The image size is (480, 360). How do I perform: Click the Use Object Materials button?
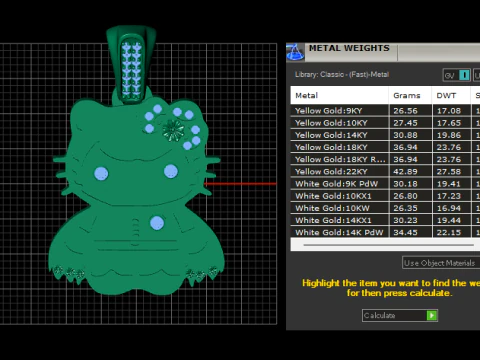pyautogui.click(x=441, y=263)
